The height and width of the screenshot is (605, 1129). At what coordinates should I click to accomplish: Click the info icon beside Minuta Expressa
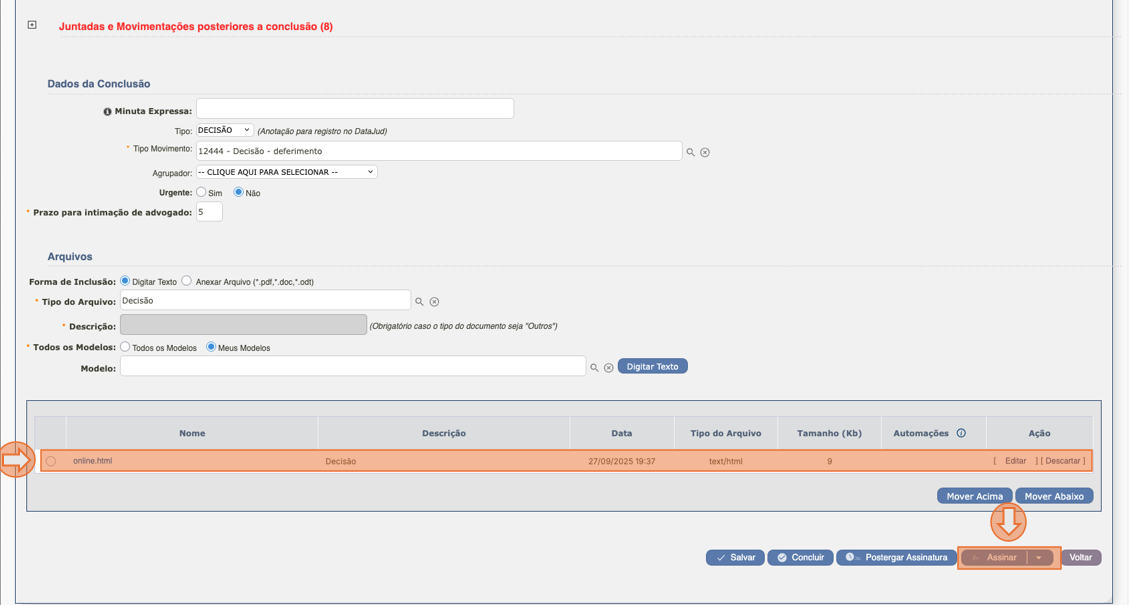[x=107, y=111]
